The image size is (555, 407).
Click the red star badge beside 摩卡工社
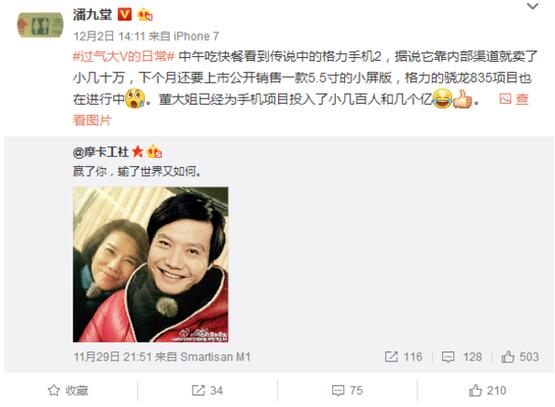coord(137,152)
